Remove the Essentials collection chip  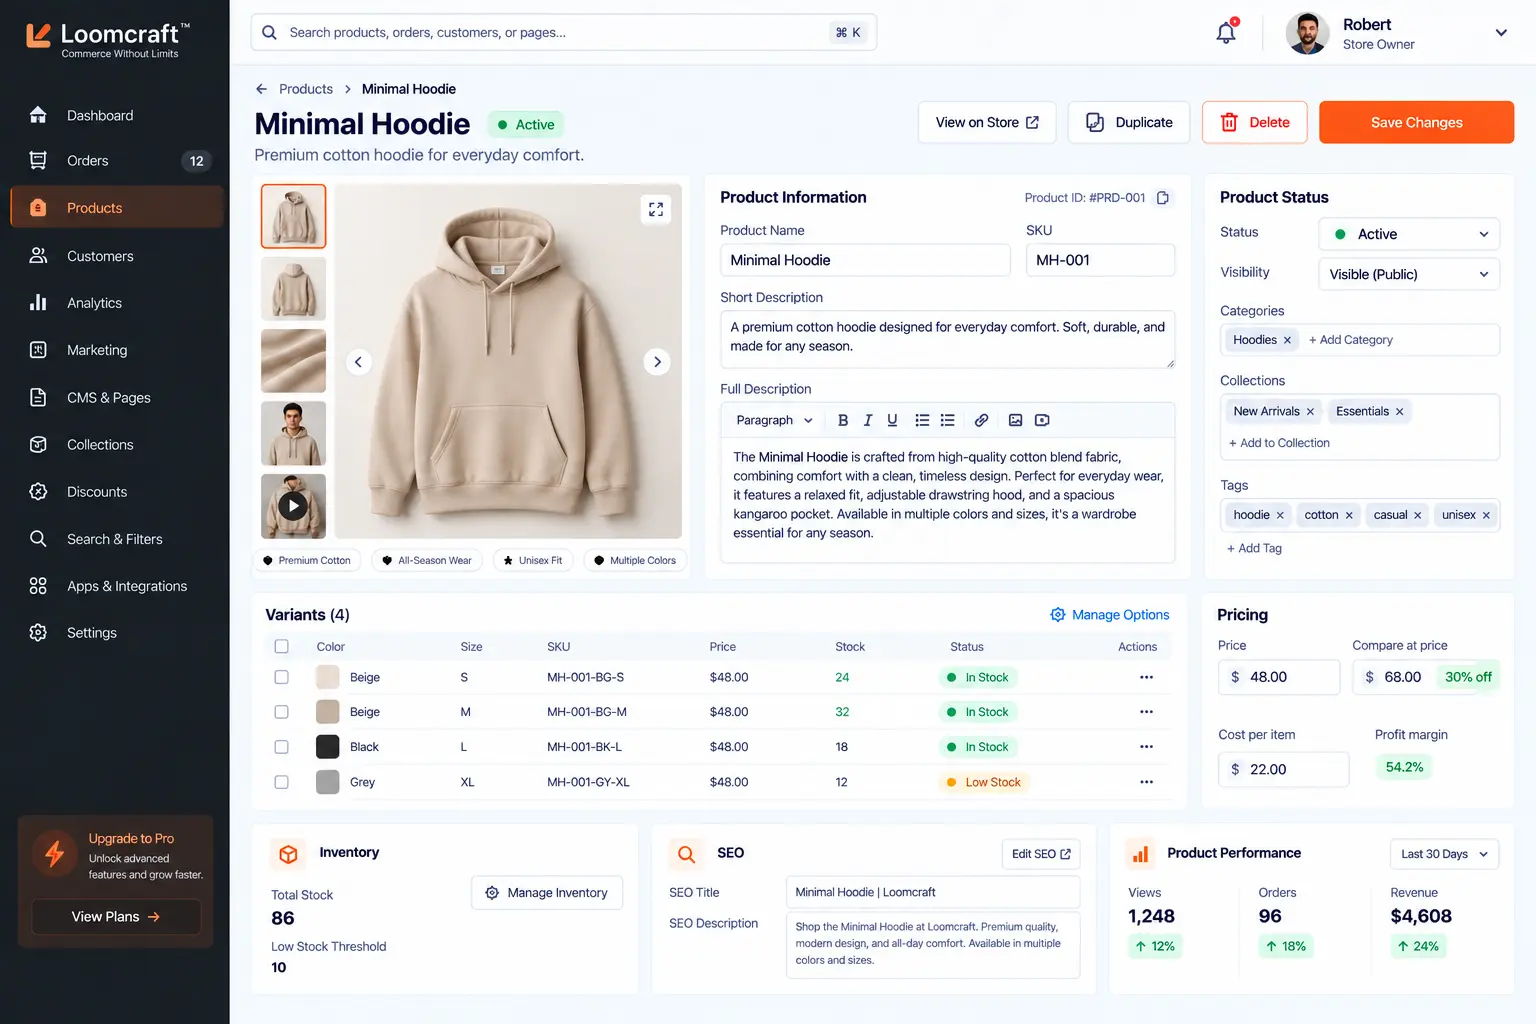click(1399, 412)
